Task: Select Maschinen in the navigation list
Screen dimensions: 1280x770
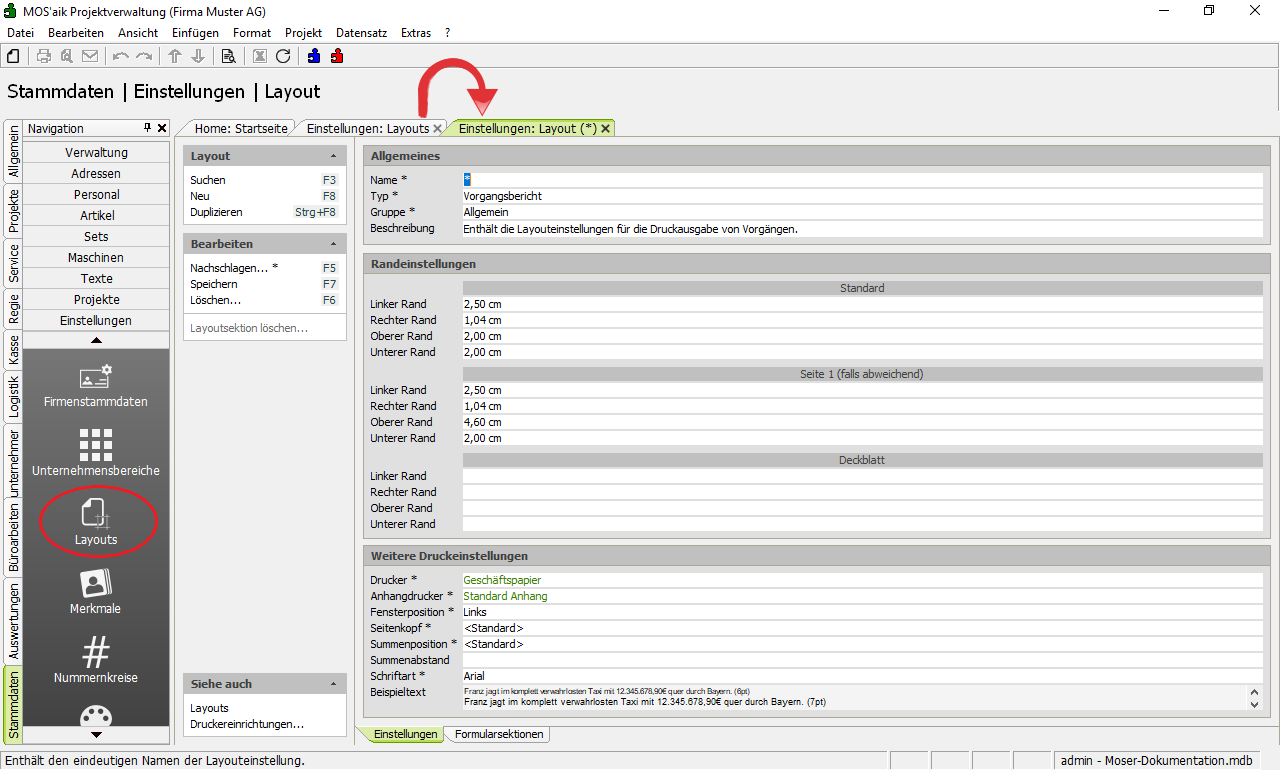Action: (x=96, y=258)
